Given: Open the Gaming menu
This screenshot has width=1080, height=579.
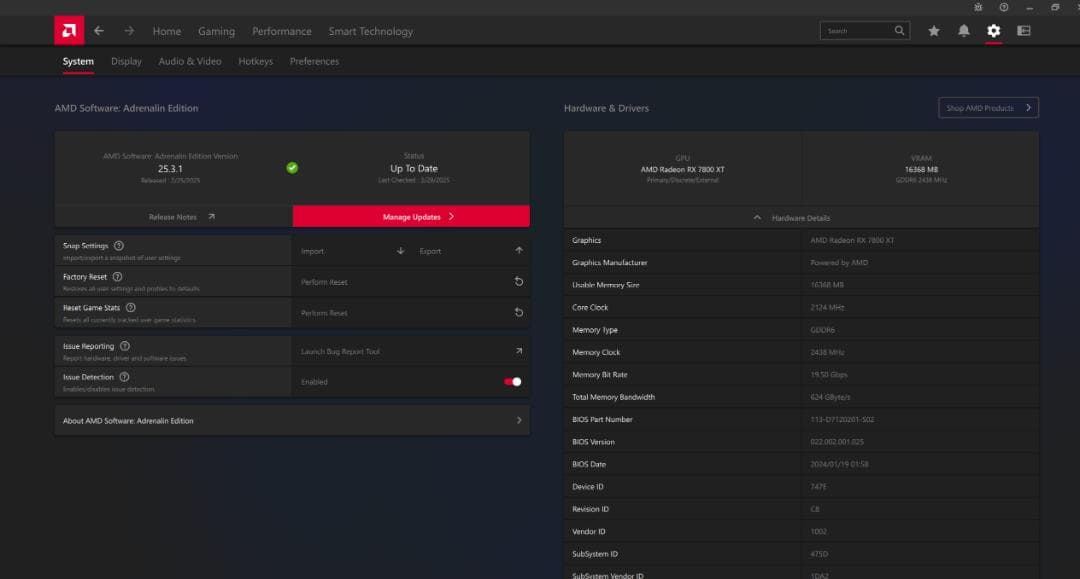Looking at the screenshot, I should pyautogui.click(x=216, y=31).
